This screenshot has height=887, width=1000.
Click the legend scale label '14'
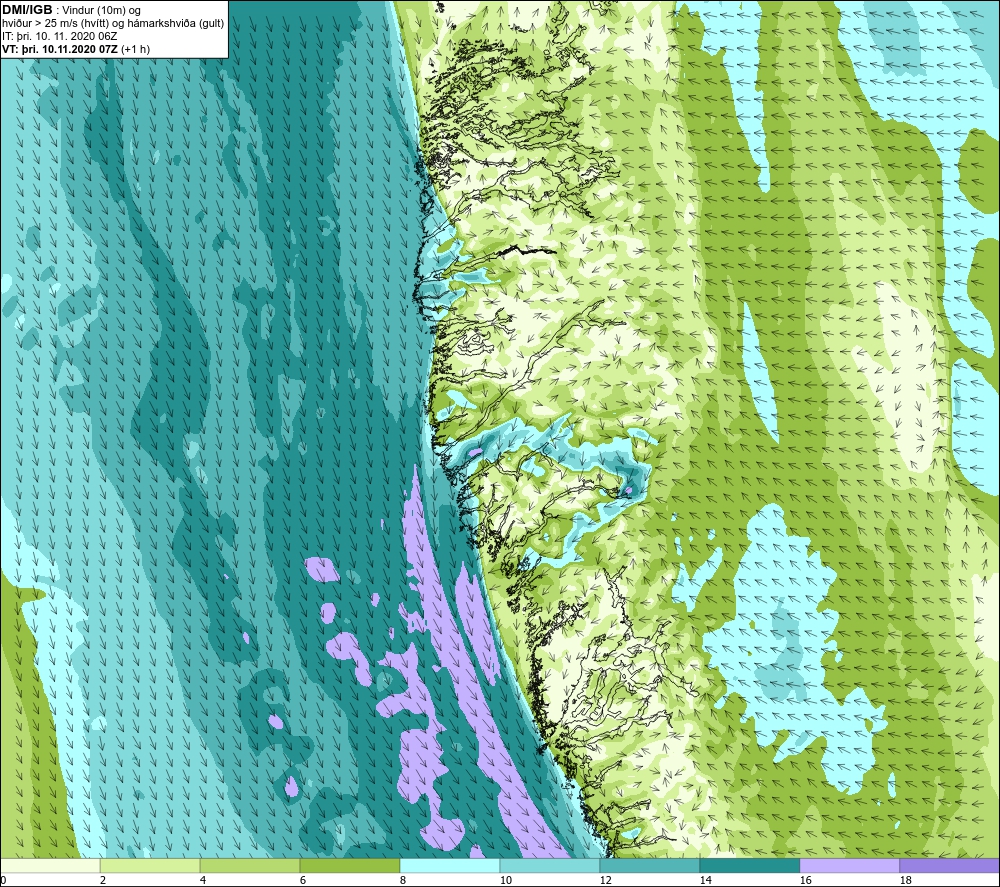705,881
